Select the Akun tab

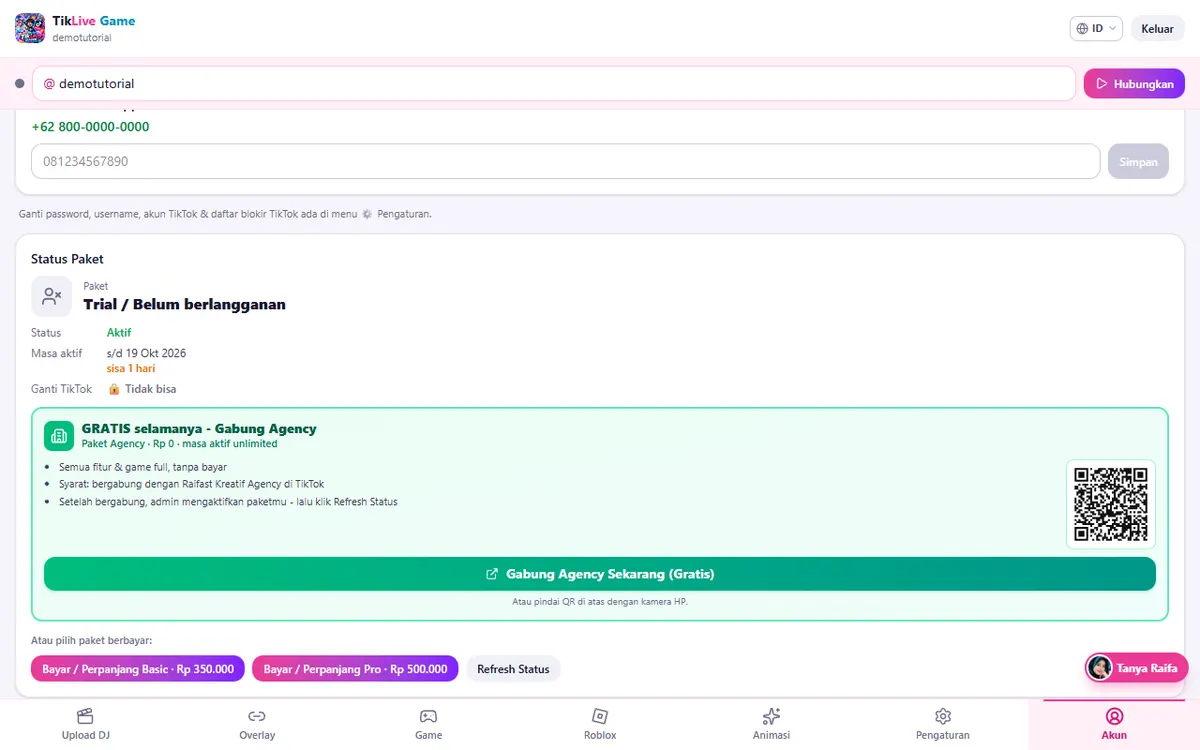coord(1114,724)
